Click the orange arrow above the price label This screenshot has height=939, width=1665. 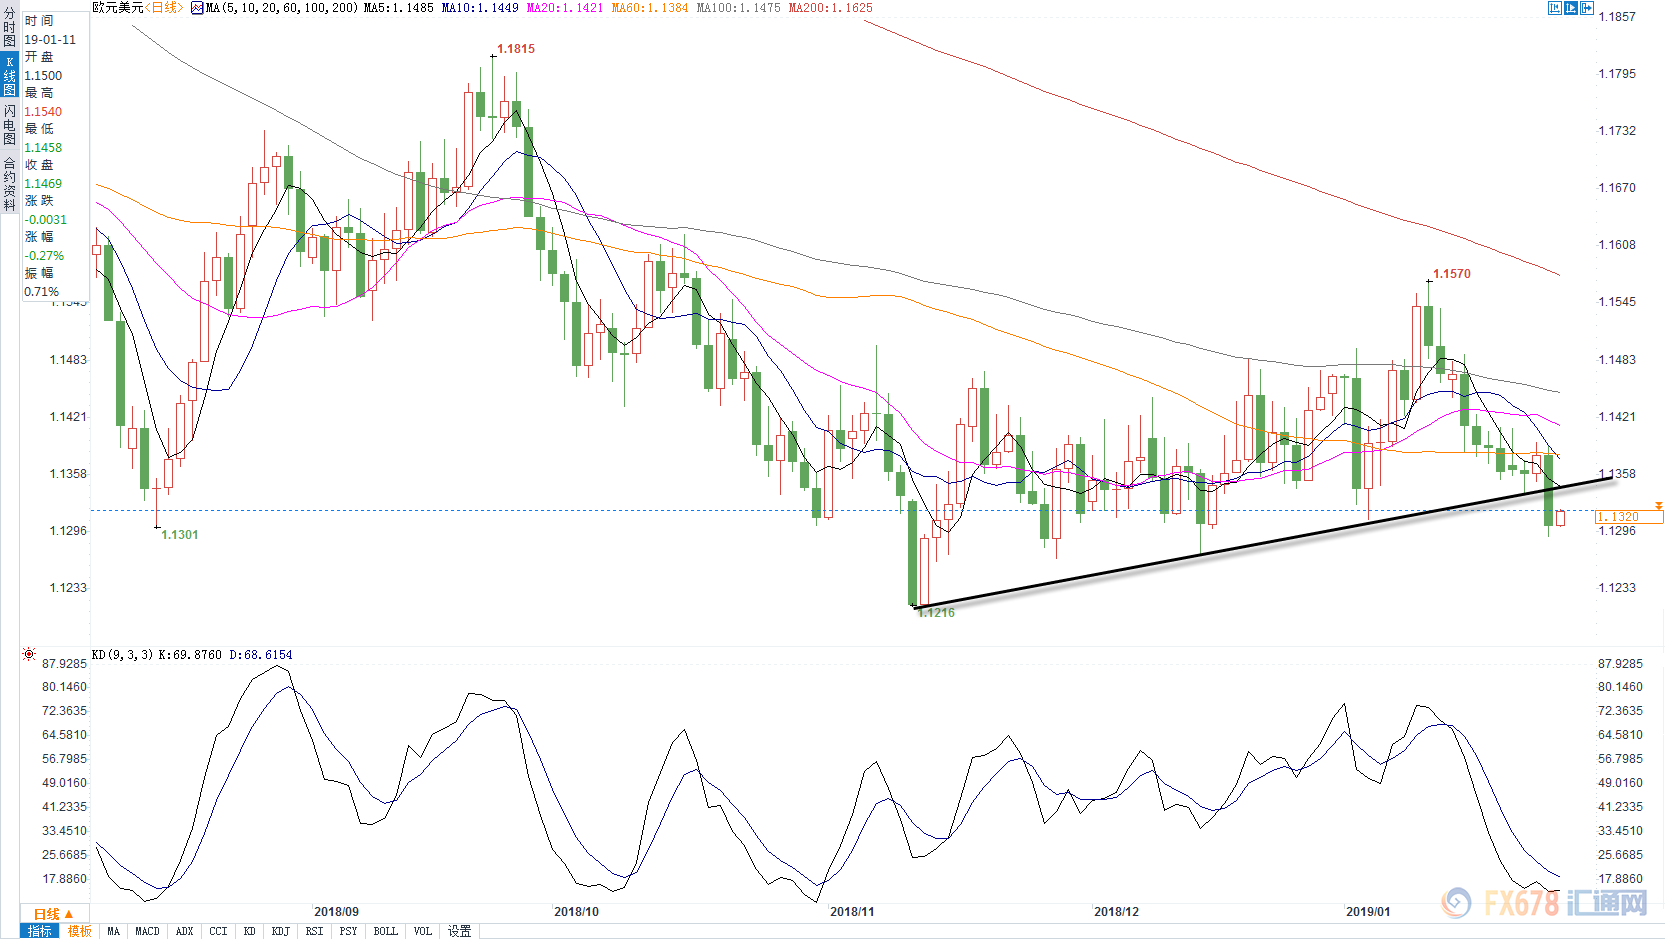click(1658, 506)
